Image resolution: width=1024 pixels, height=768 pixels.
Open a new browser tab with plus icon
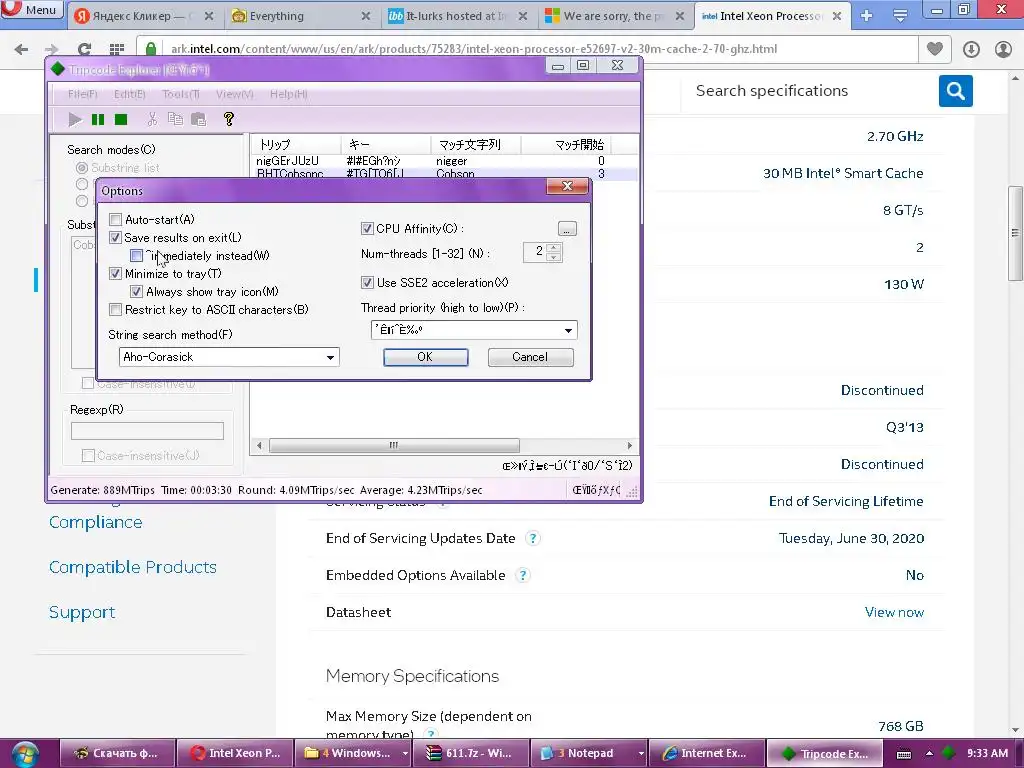867,16
